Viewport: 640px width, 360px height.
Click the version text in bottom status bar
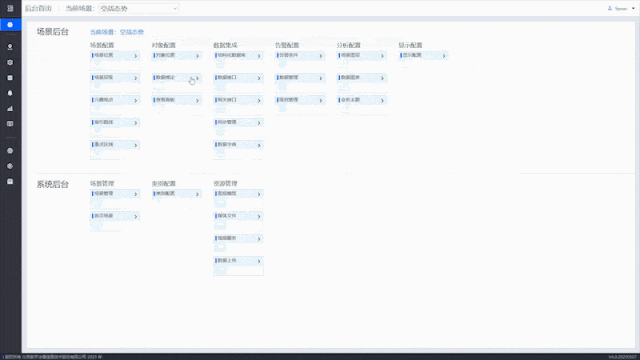pyautogui.click(x=623, y=357)
